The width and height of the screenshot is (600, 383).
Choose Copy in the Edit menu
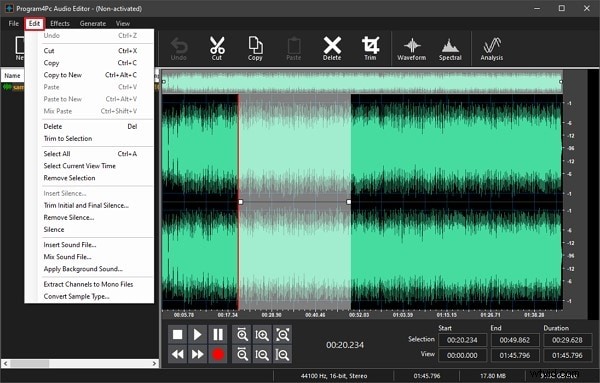(89, 63)
